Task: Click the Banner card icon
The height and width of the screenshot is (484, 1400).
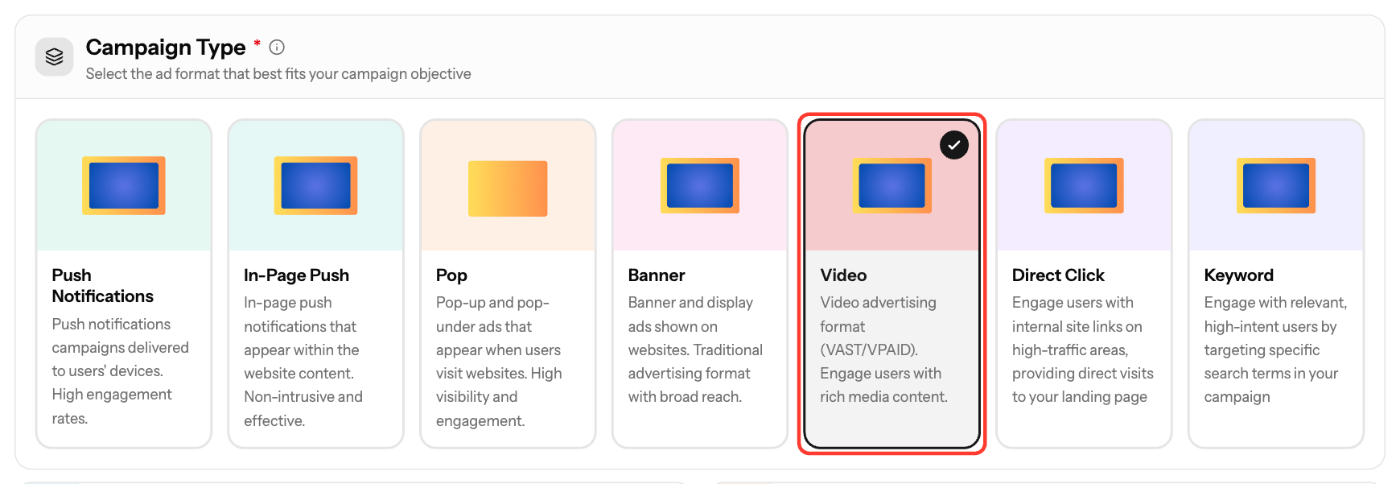Action: (700, 186)
